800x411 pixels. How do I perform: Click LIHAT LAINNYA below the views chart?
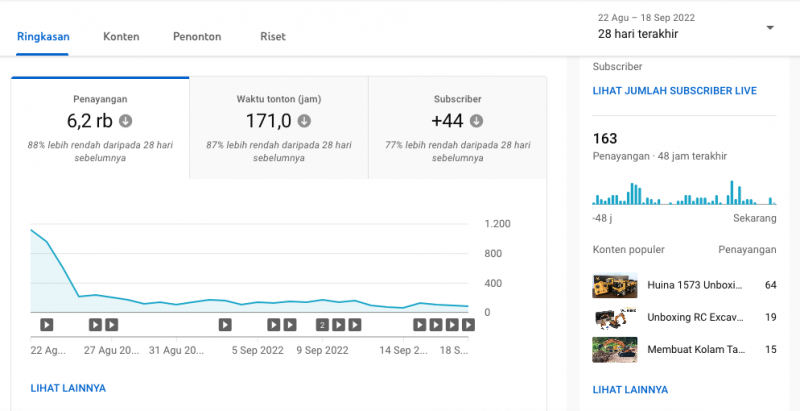click(68, 388)
